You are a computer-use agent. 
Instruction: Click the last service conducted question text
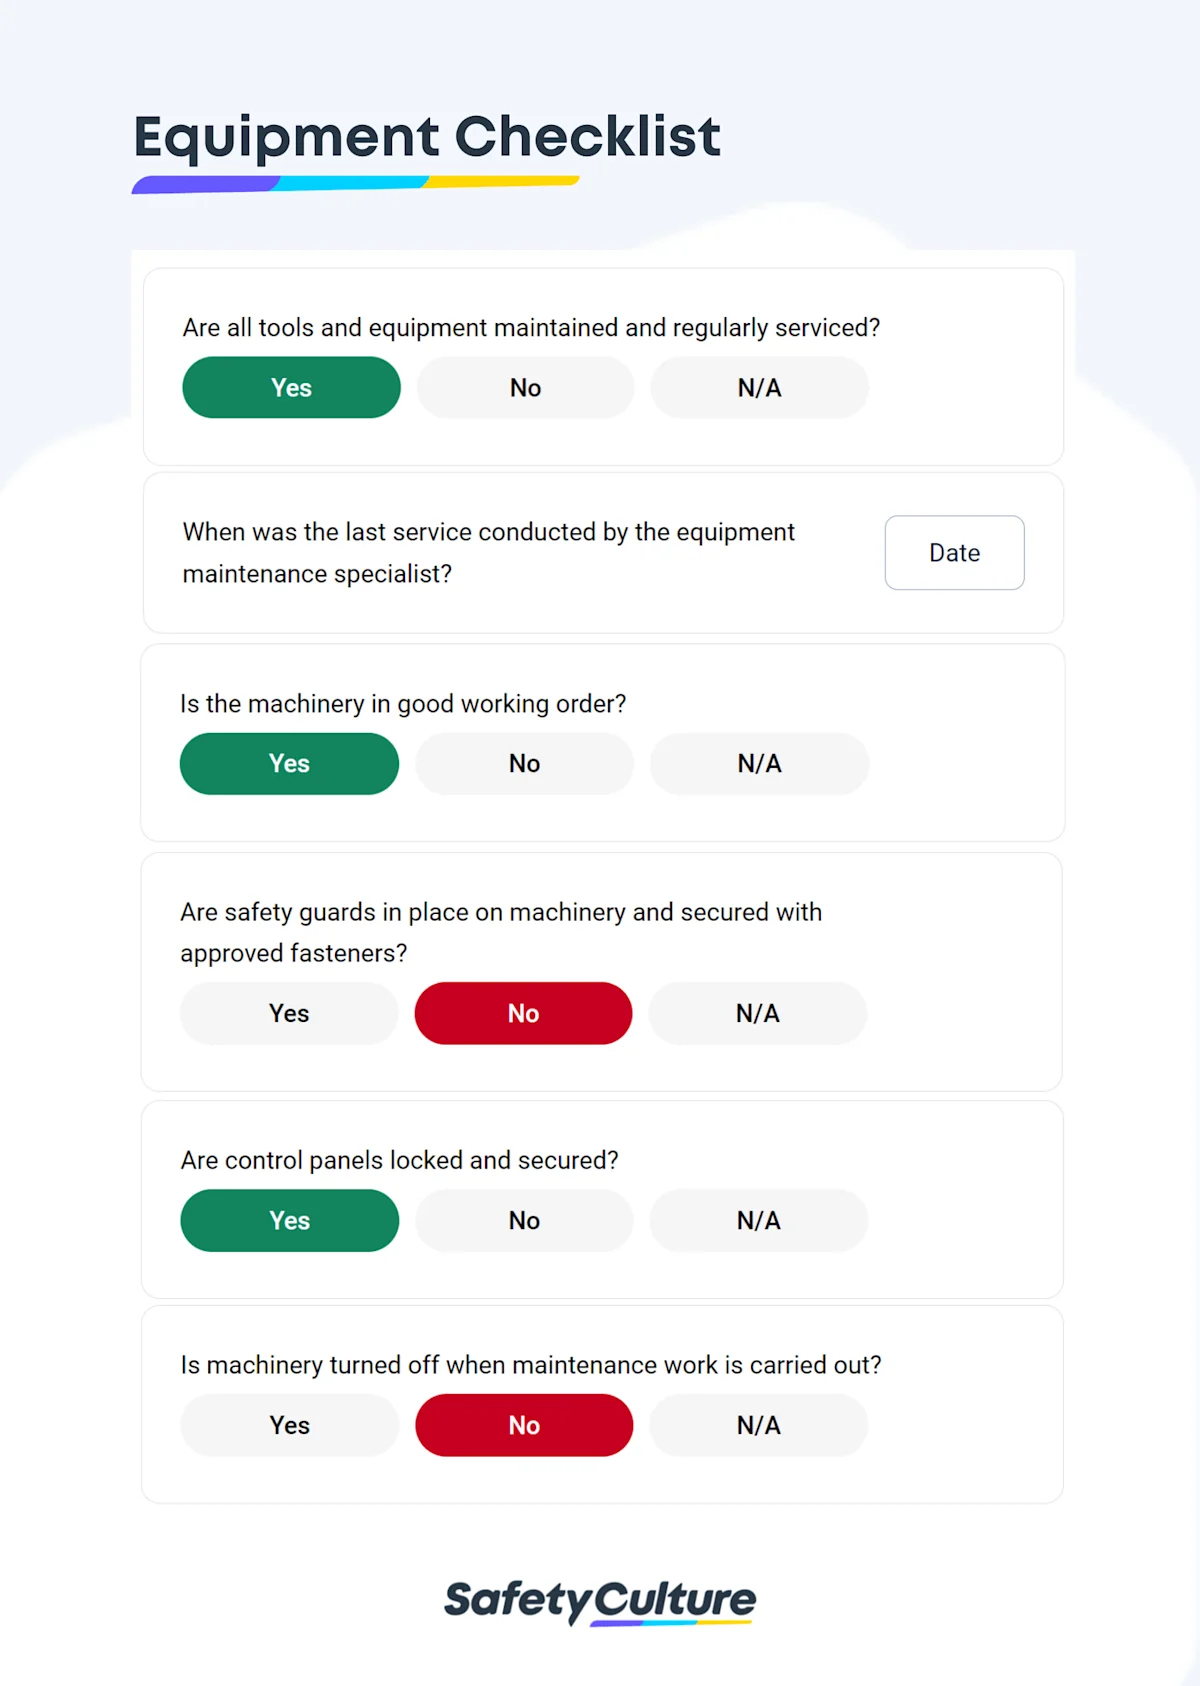(488, 553)
